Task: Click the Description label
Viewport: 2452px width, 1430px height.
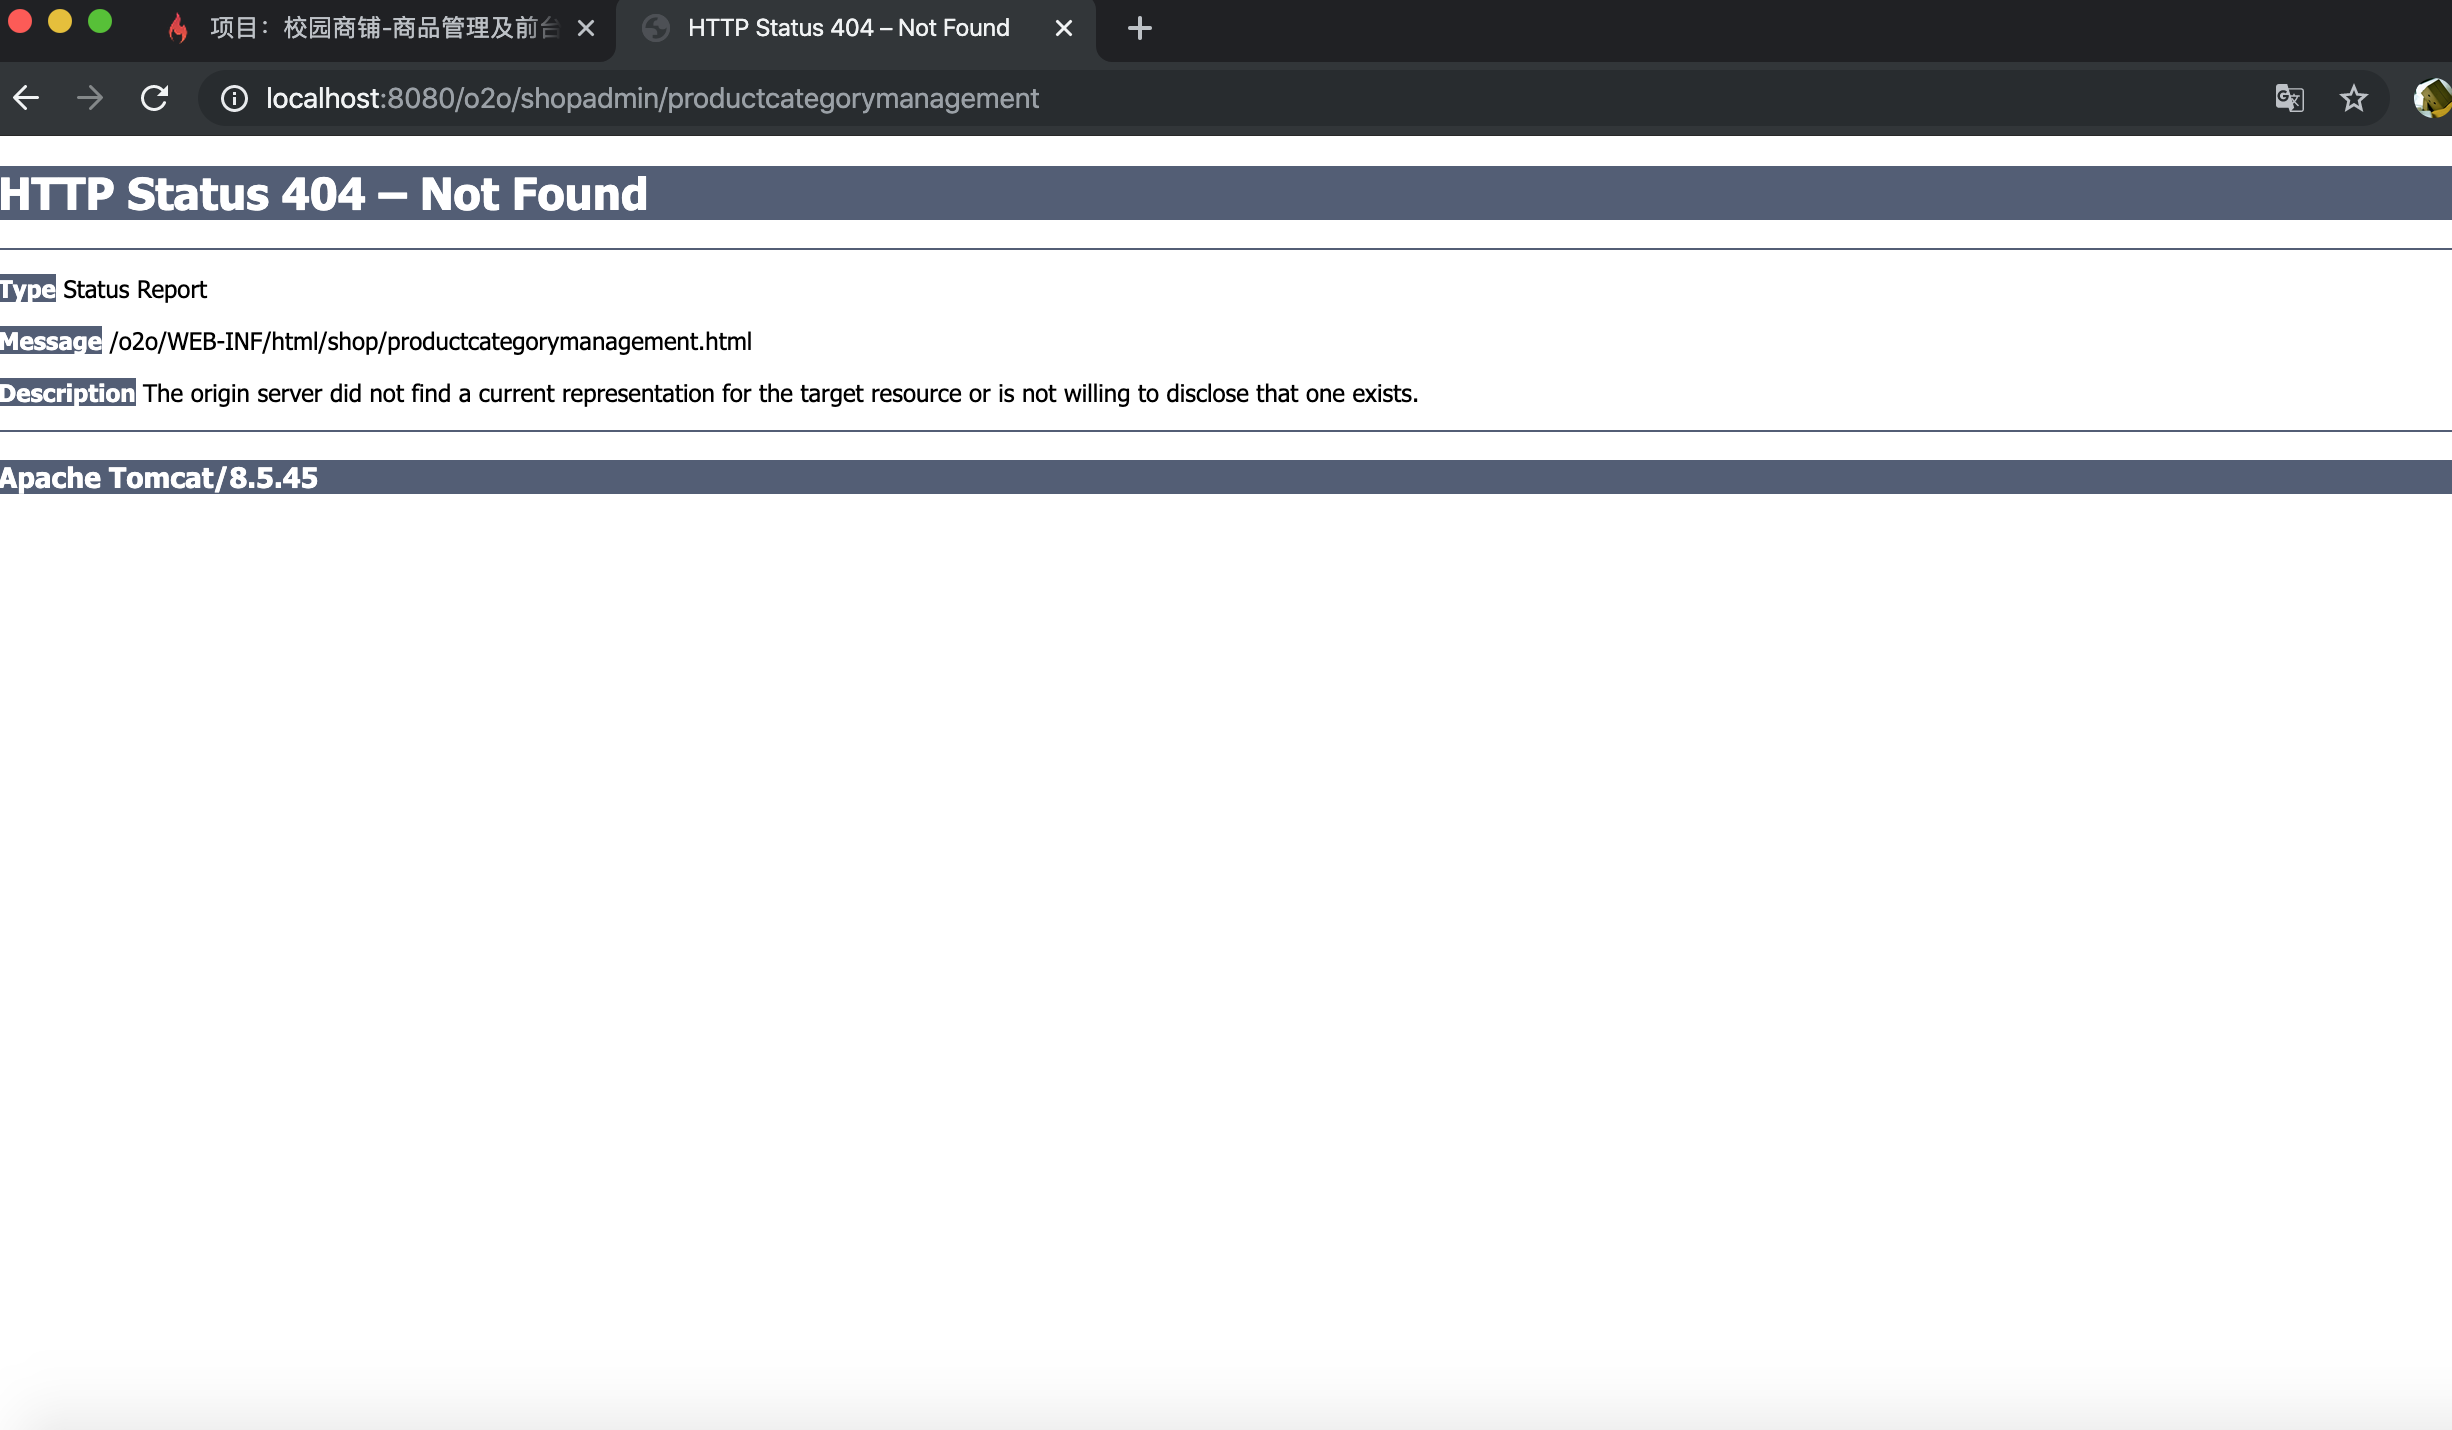Action: click(68, 393)
